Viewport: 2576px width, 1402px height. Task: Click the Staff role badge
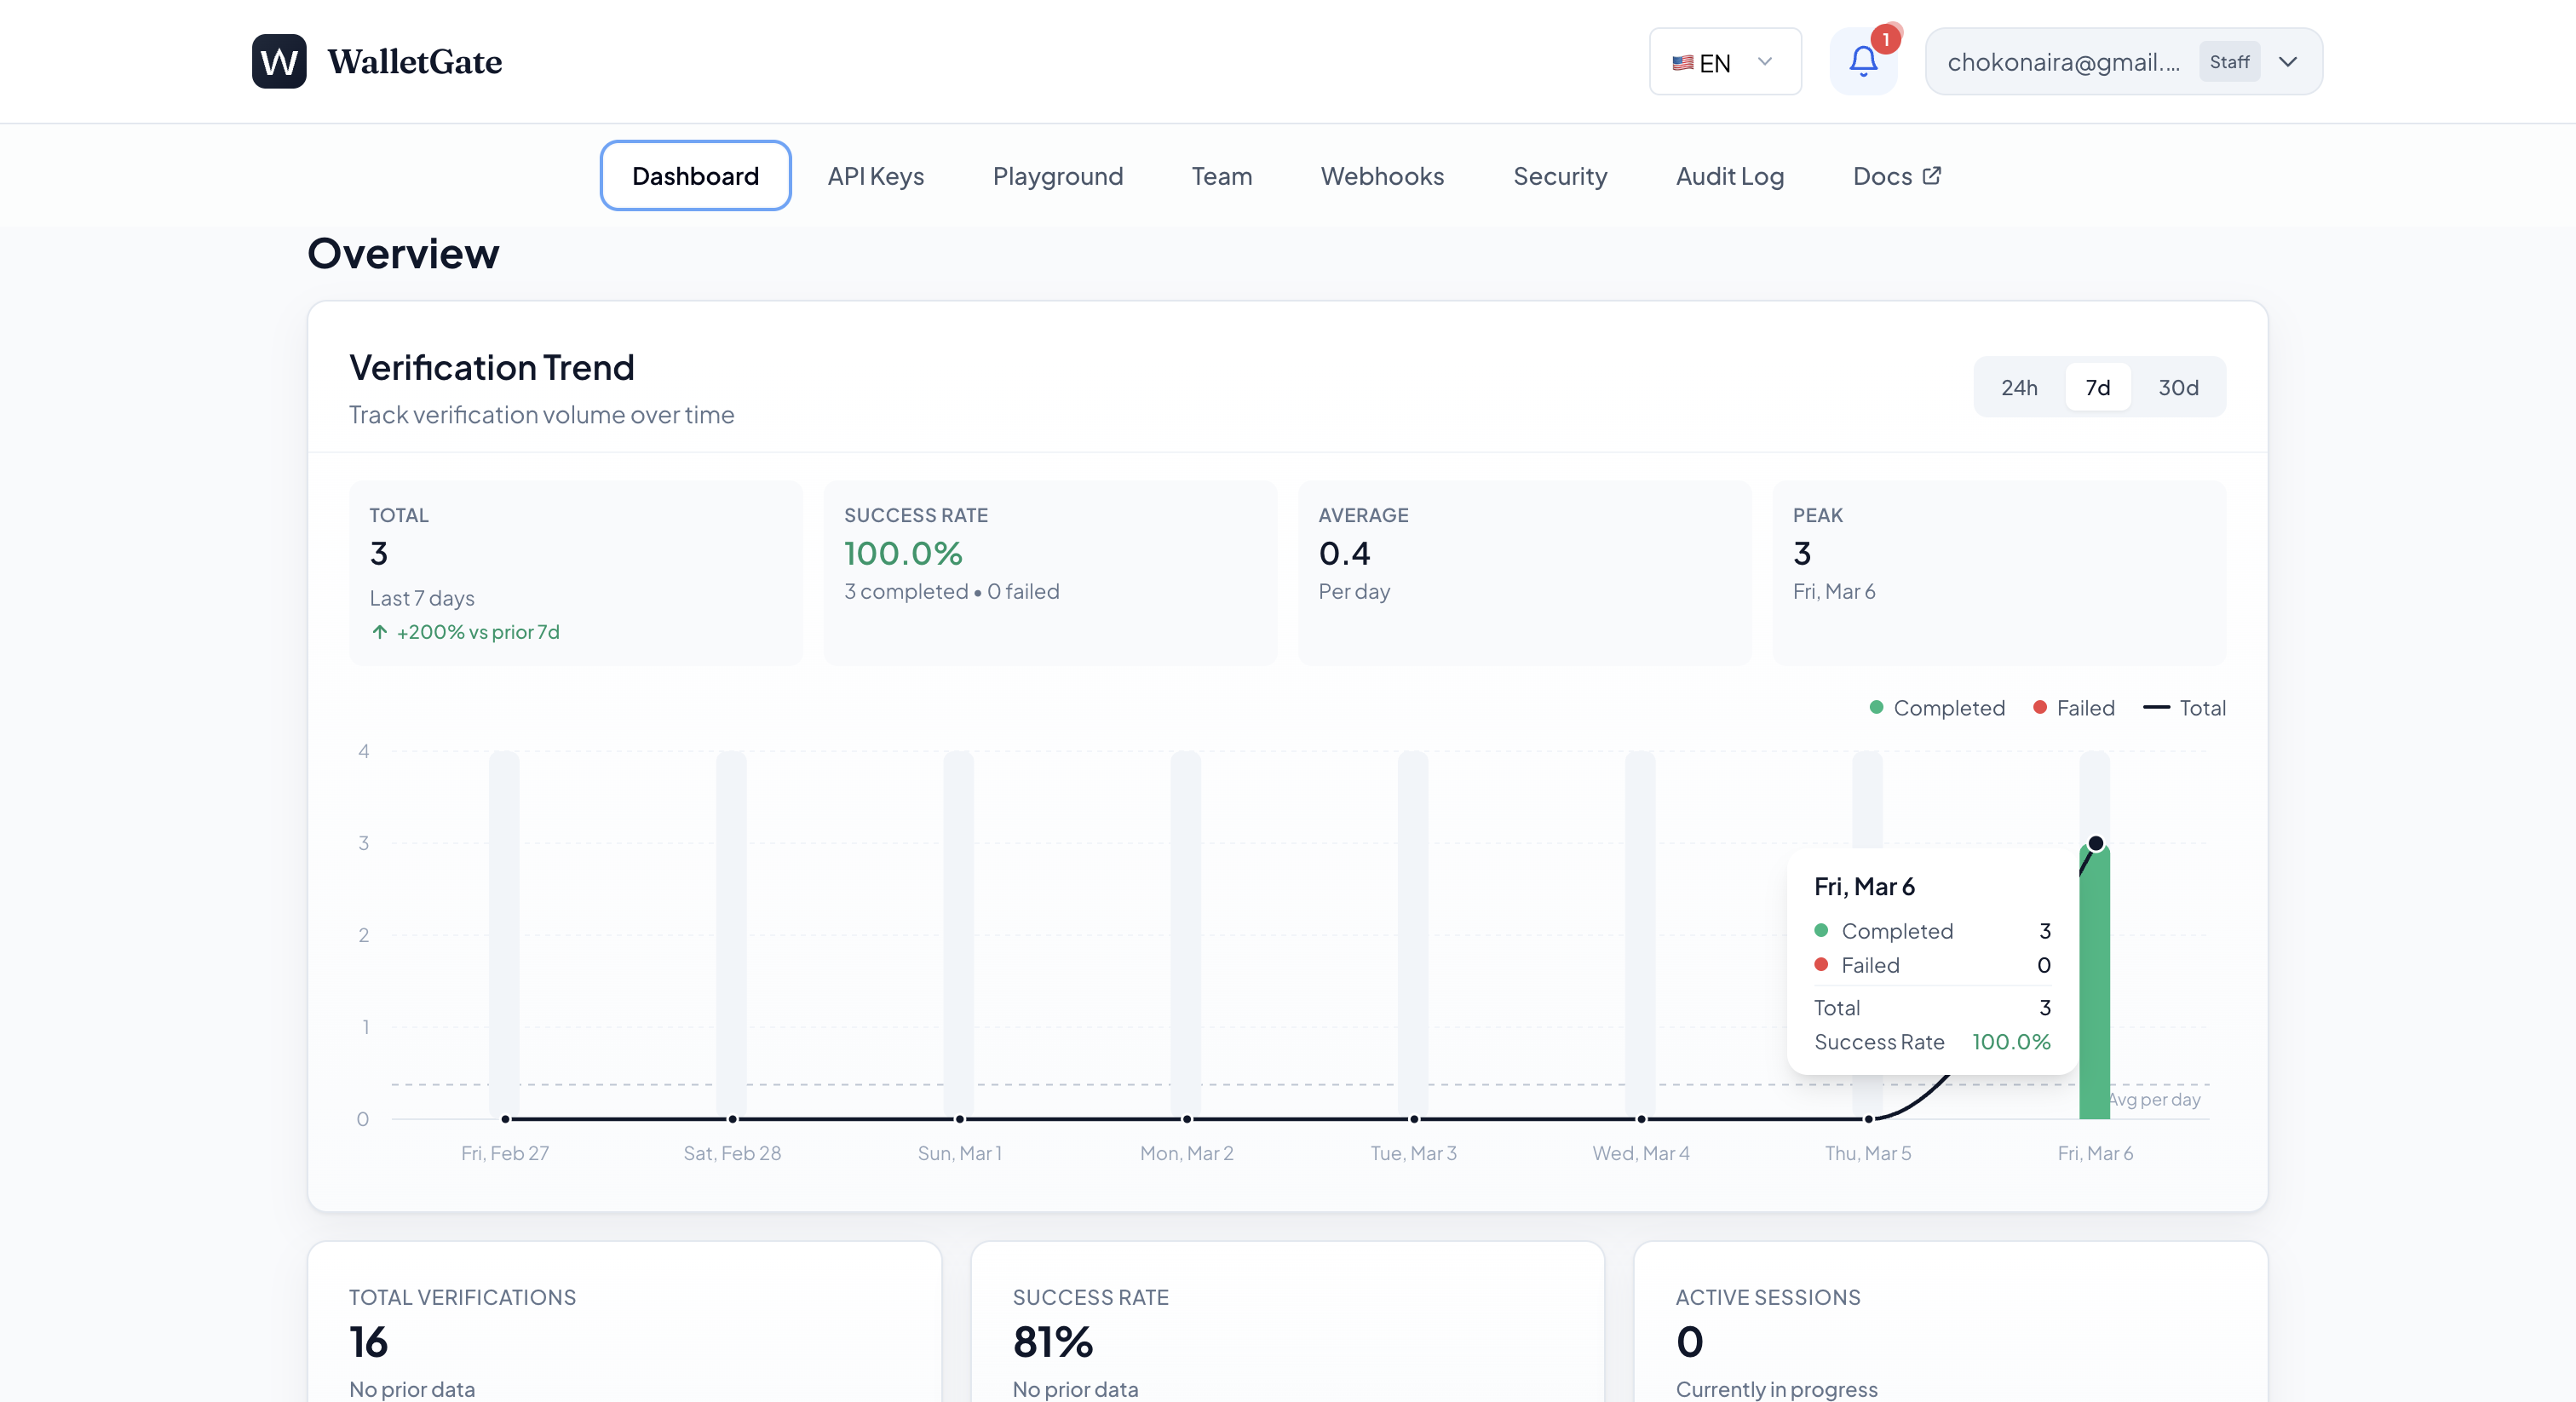coord(2229,62)
